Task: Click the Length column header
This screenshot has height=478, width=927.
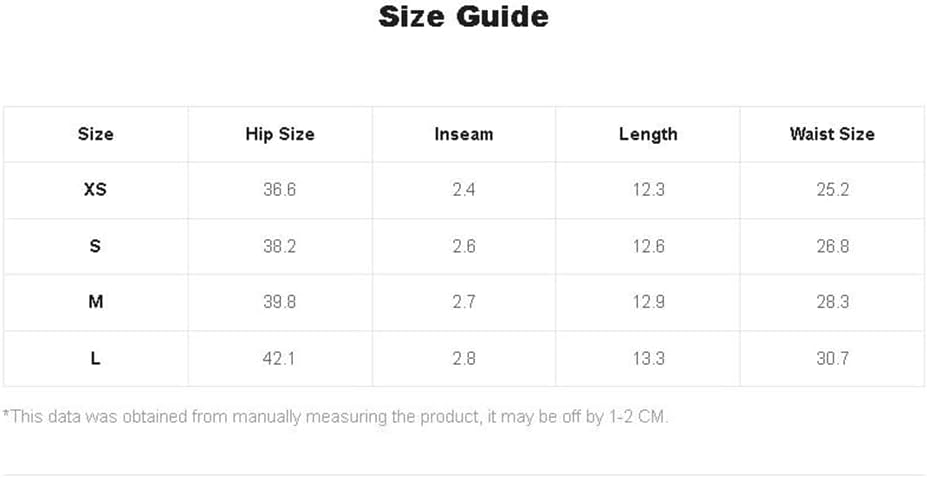Action: tap(648, 134)
